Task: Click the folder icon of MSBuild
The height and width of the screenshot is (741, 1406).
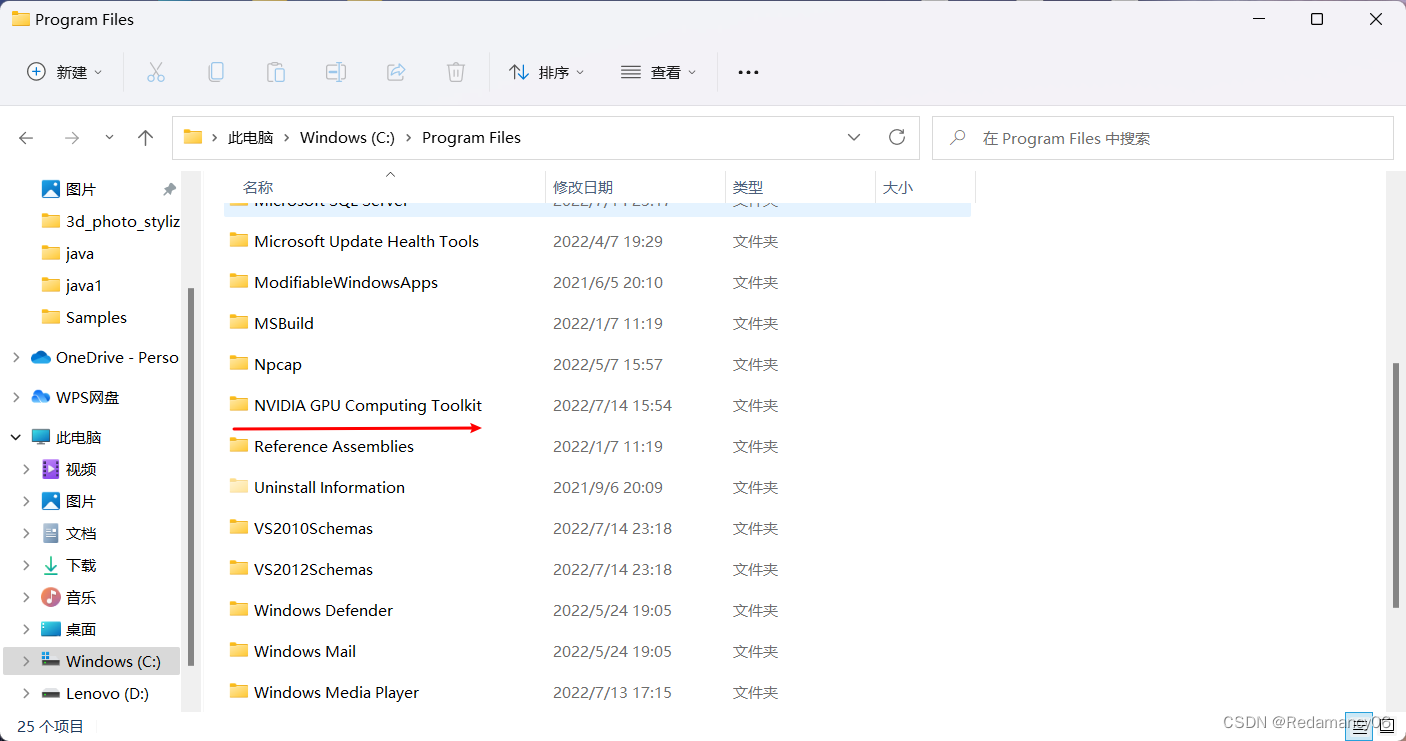Action: tap(238, 323)
